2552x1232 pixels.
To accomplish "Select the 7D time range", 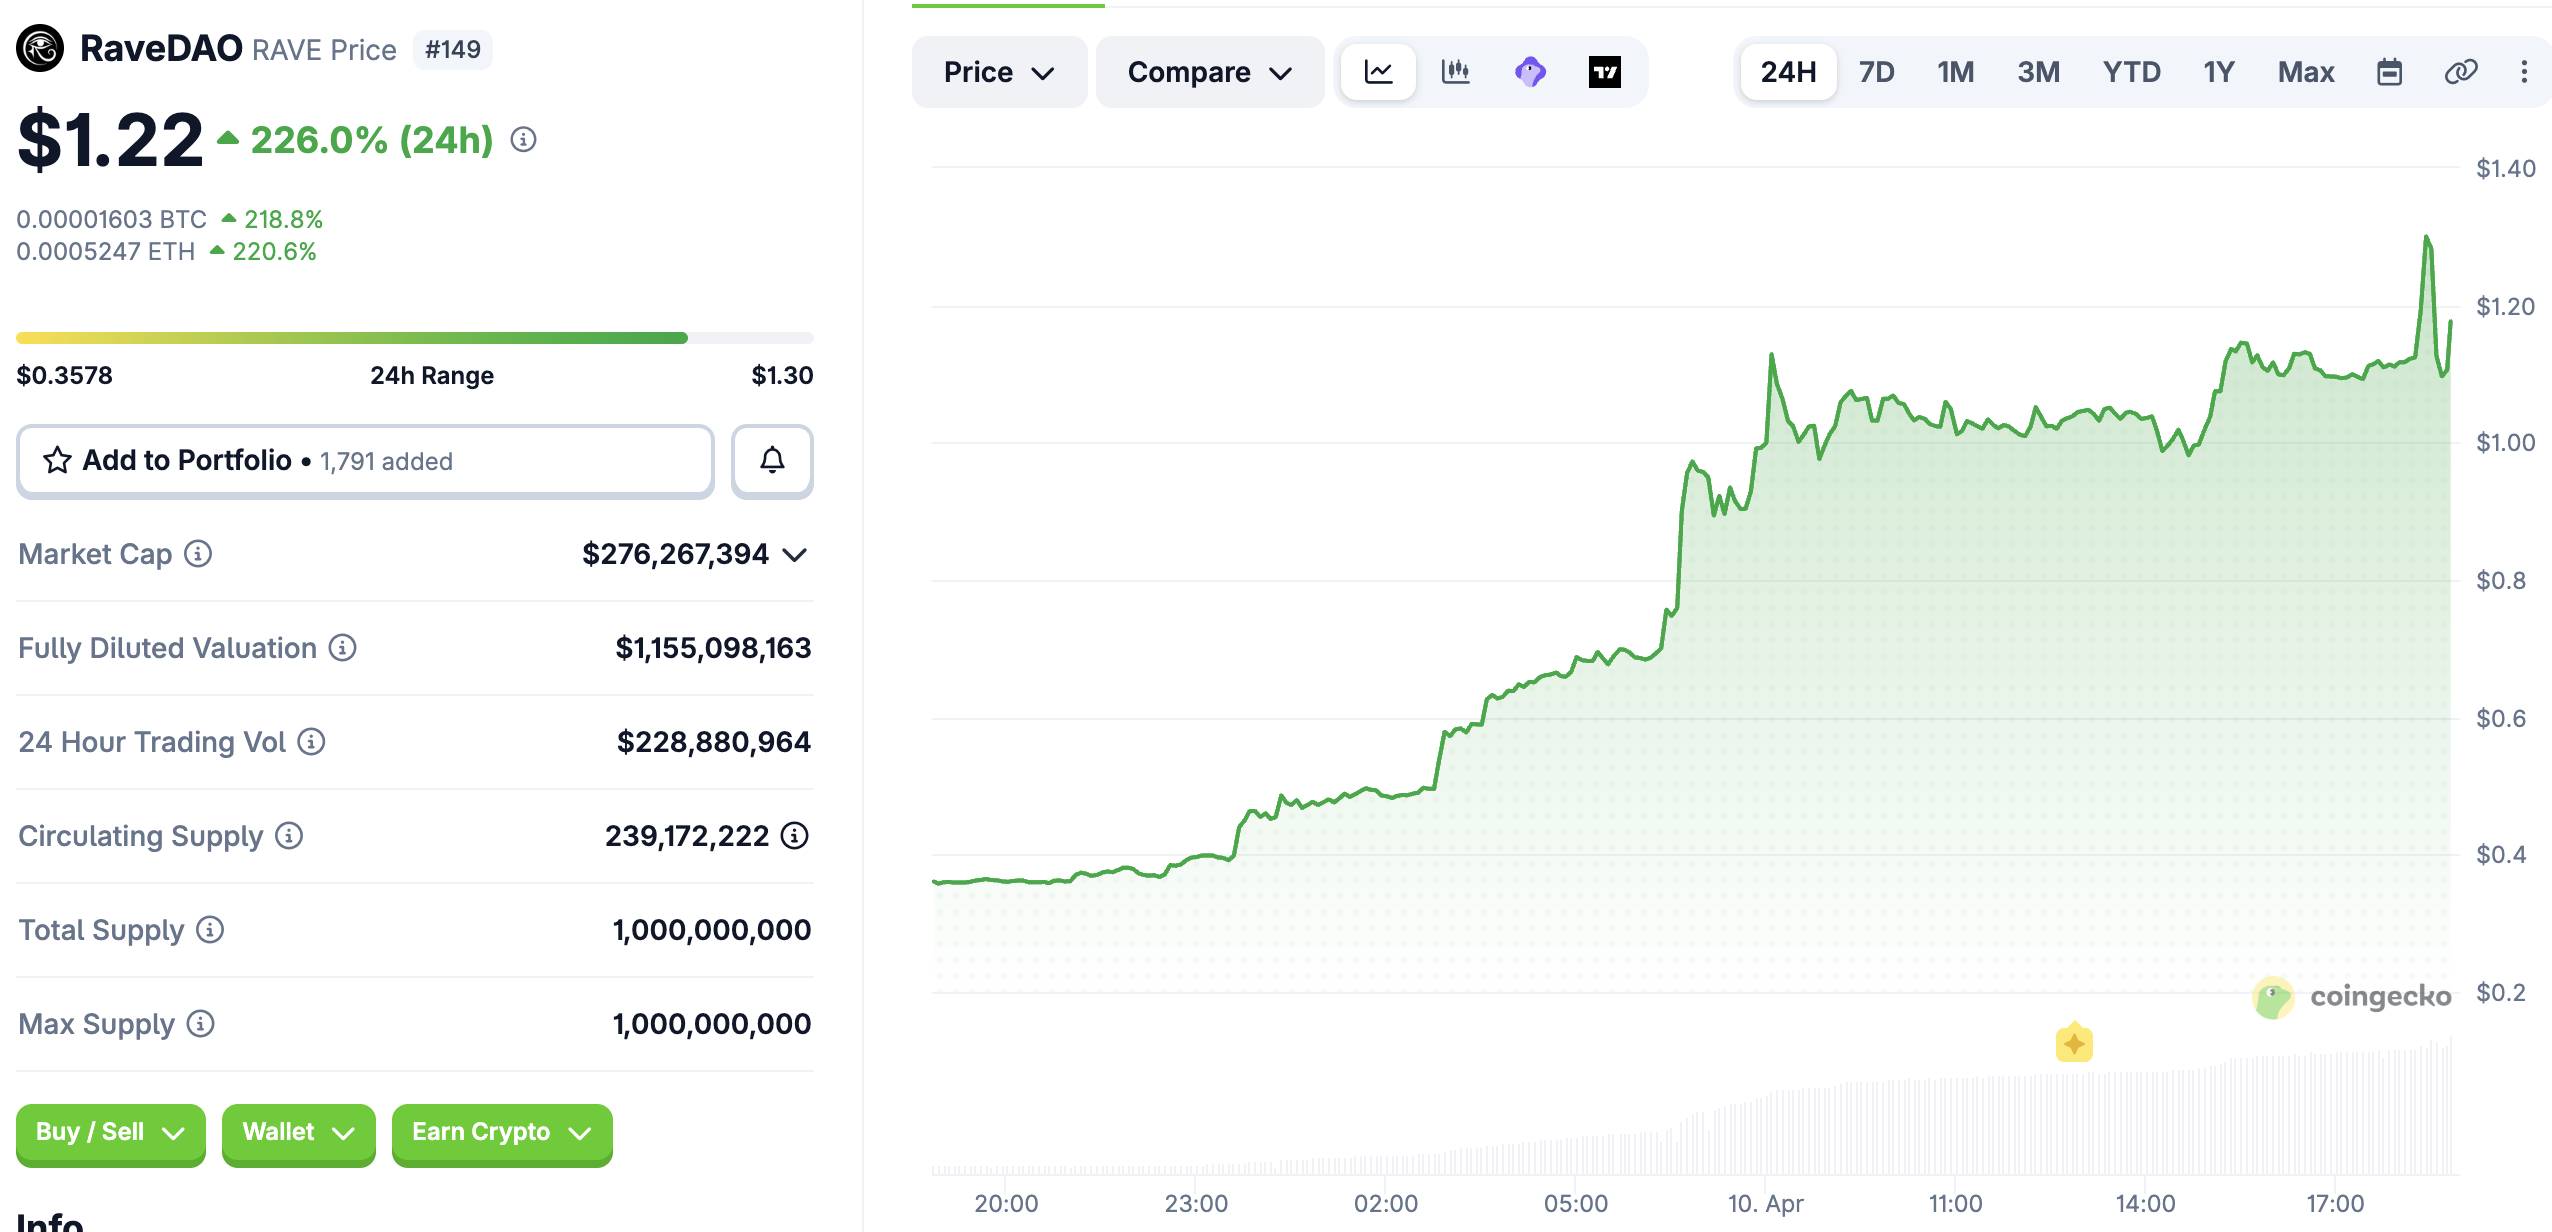I will tap(1876, 72).
